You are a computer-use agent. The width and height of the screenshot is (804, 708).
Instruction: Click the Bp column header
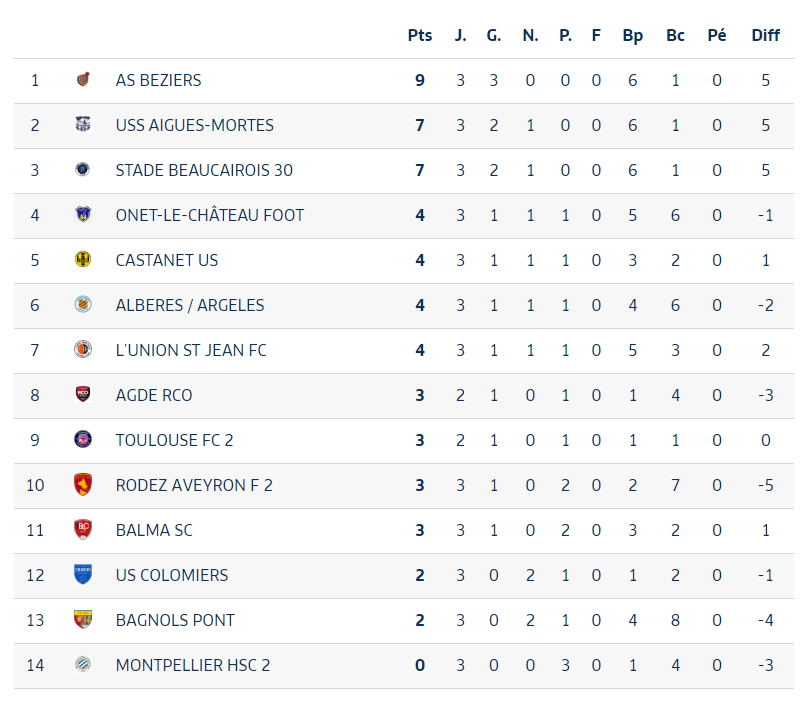tap(633, 35)
